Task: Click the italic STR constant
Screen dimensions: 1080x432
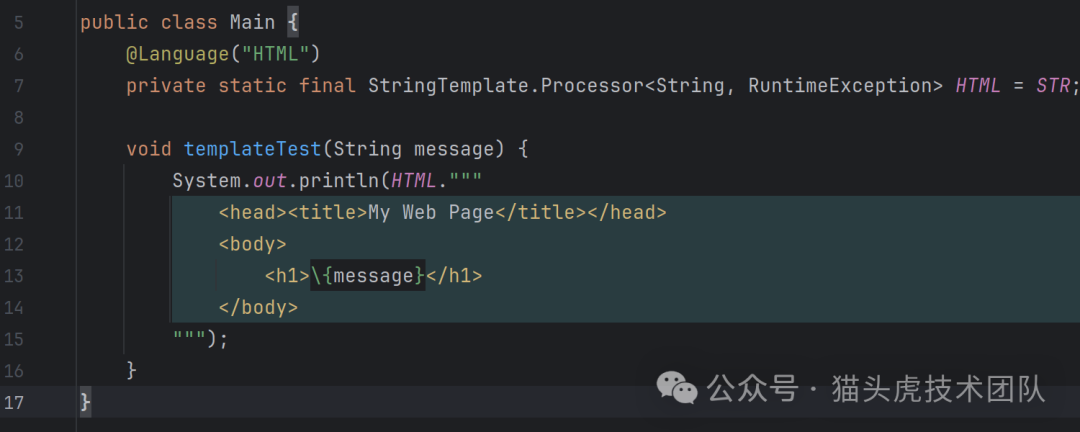Action: [x=1052, y=86]
